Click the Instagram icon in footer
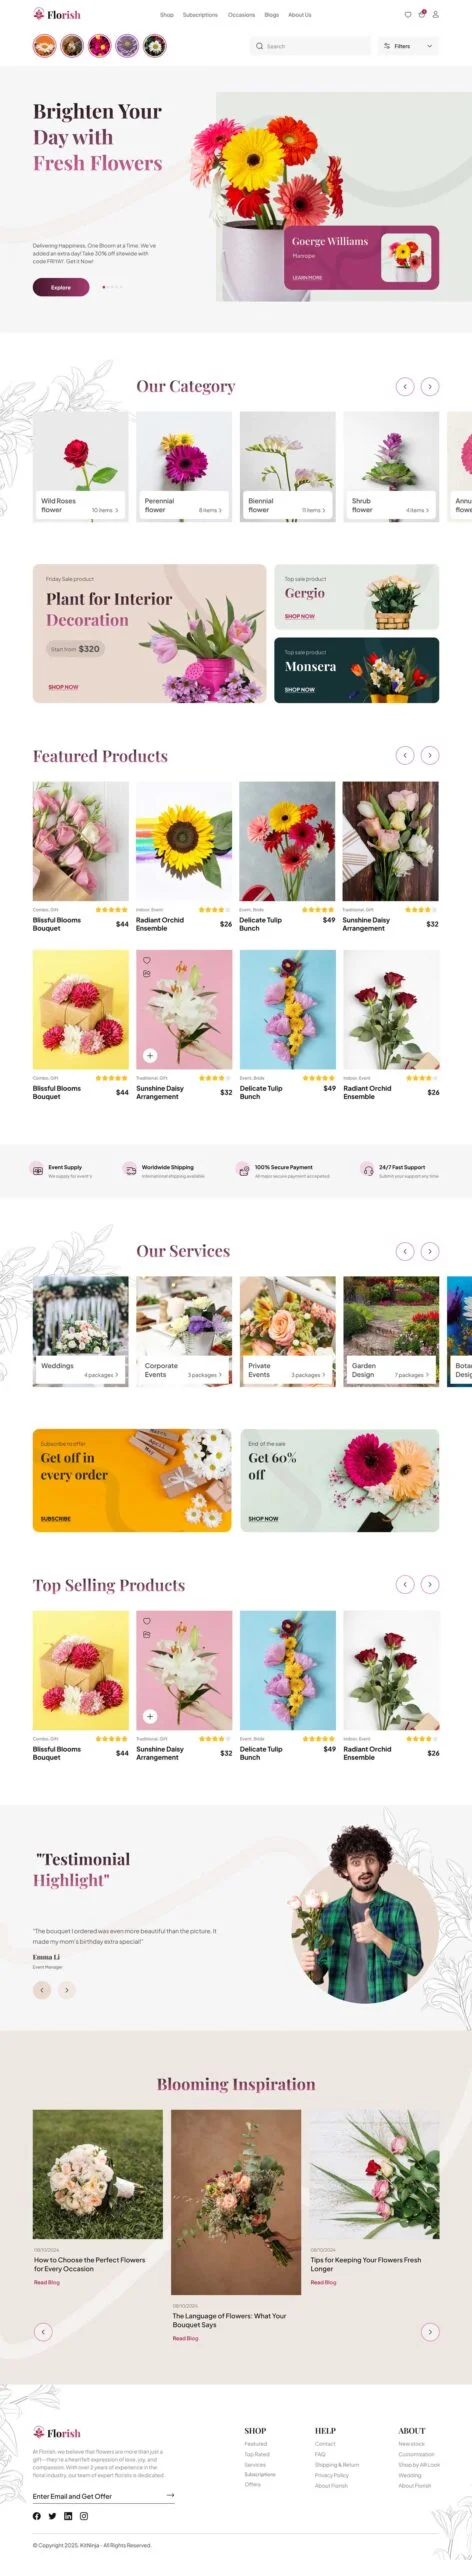This screenshot has height=2560, width=472. coord(83,2516)
